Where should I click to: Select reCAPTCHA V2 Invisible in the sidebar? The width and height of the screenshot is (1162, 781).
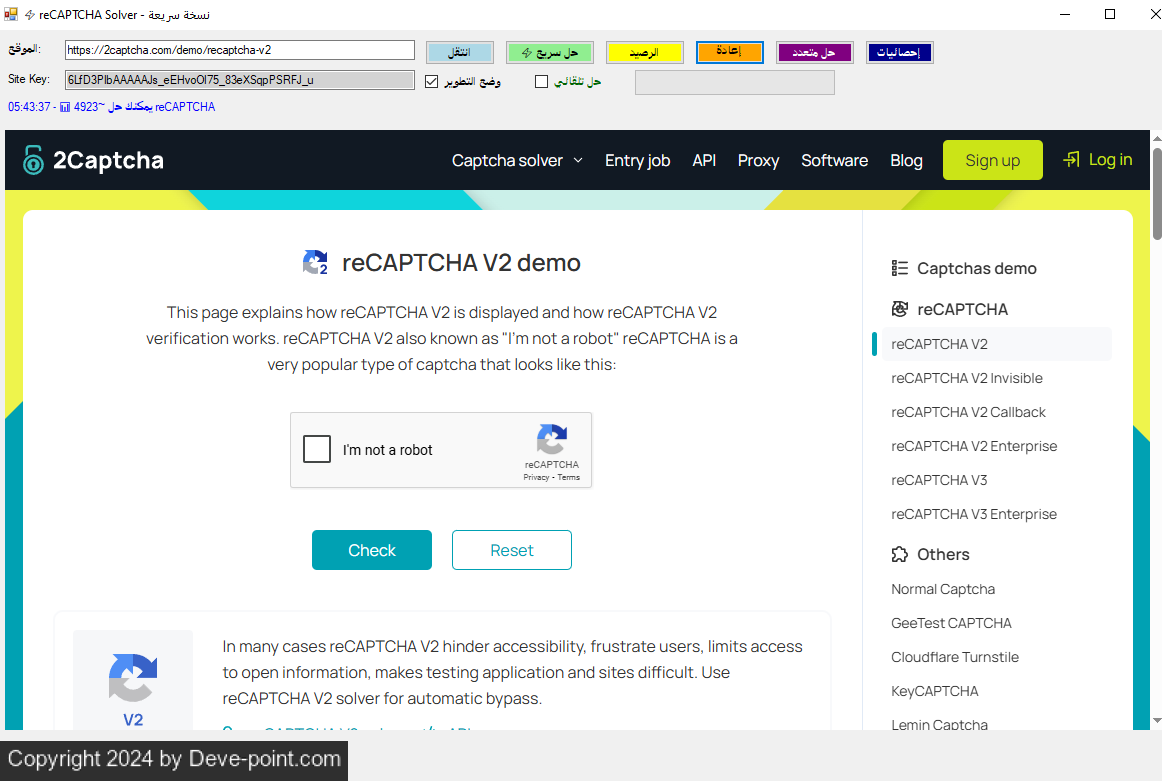pyautogui.click(x=966, y=378)
